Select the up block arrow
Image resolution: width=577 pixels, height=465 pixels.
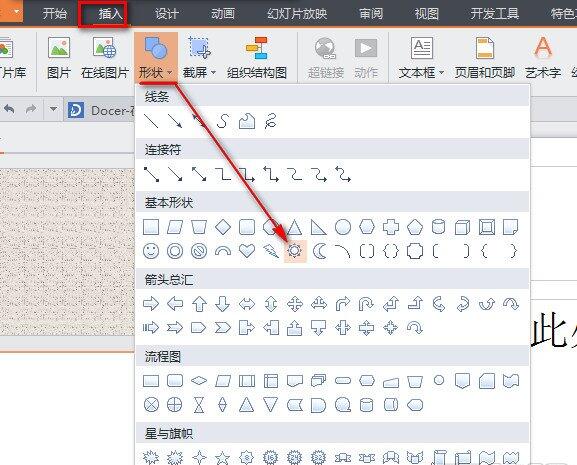click(x=199, y=304)
